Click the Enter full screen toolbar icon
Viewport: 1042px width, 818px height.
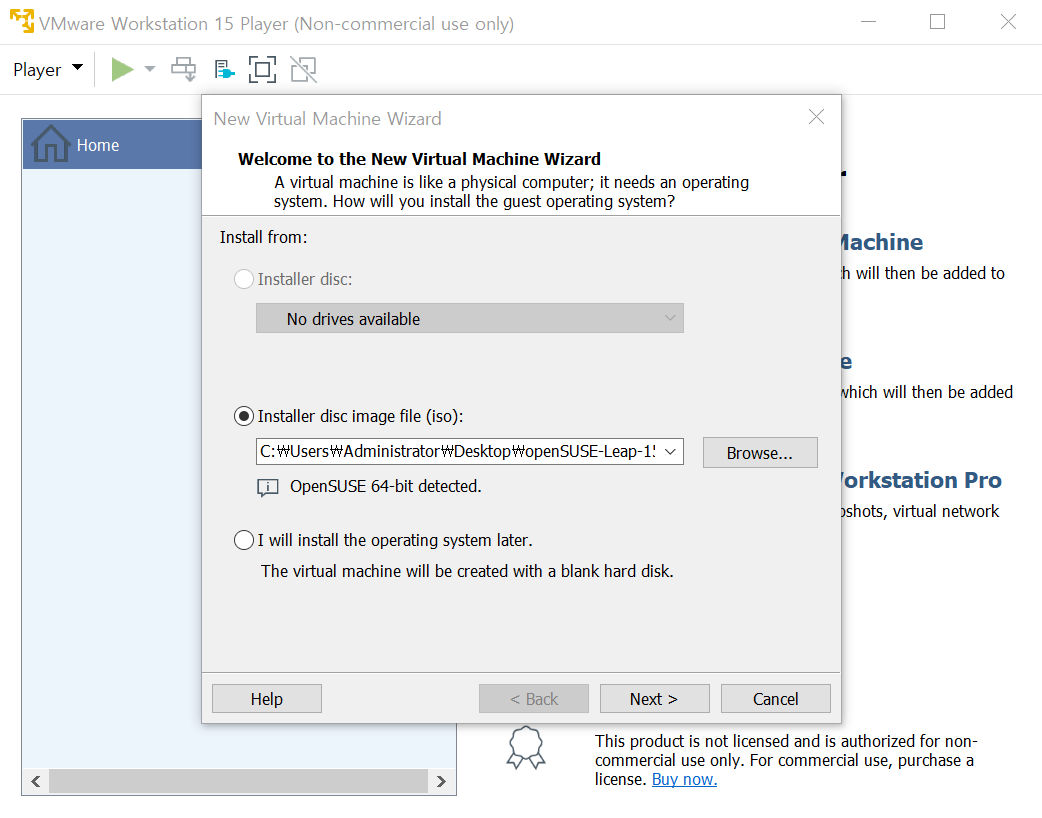tap(262, 69)
